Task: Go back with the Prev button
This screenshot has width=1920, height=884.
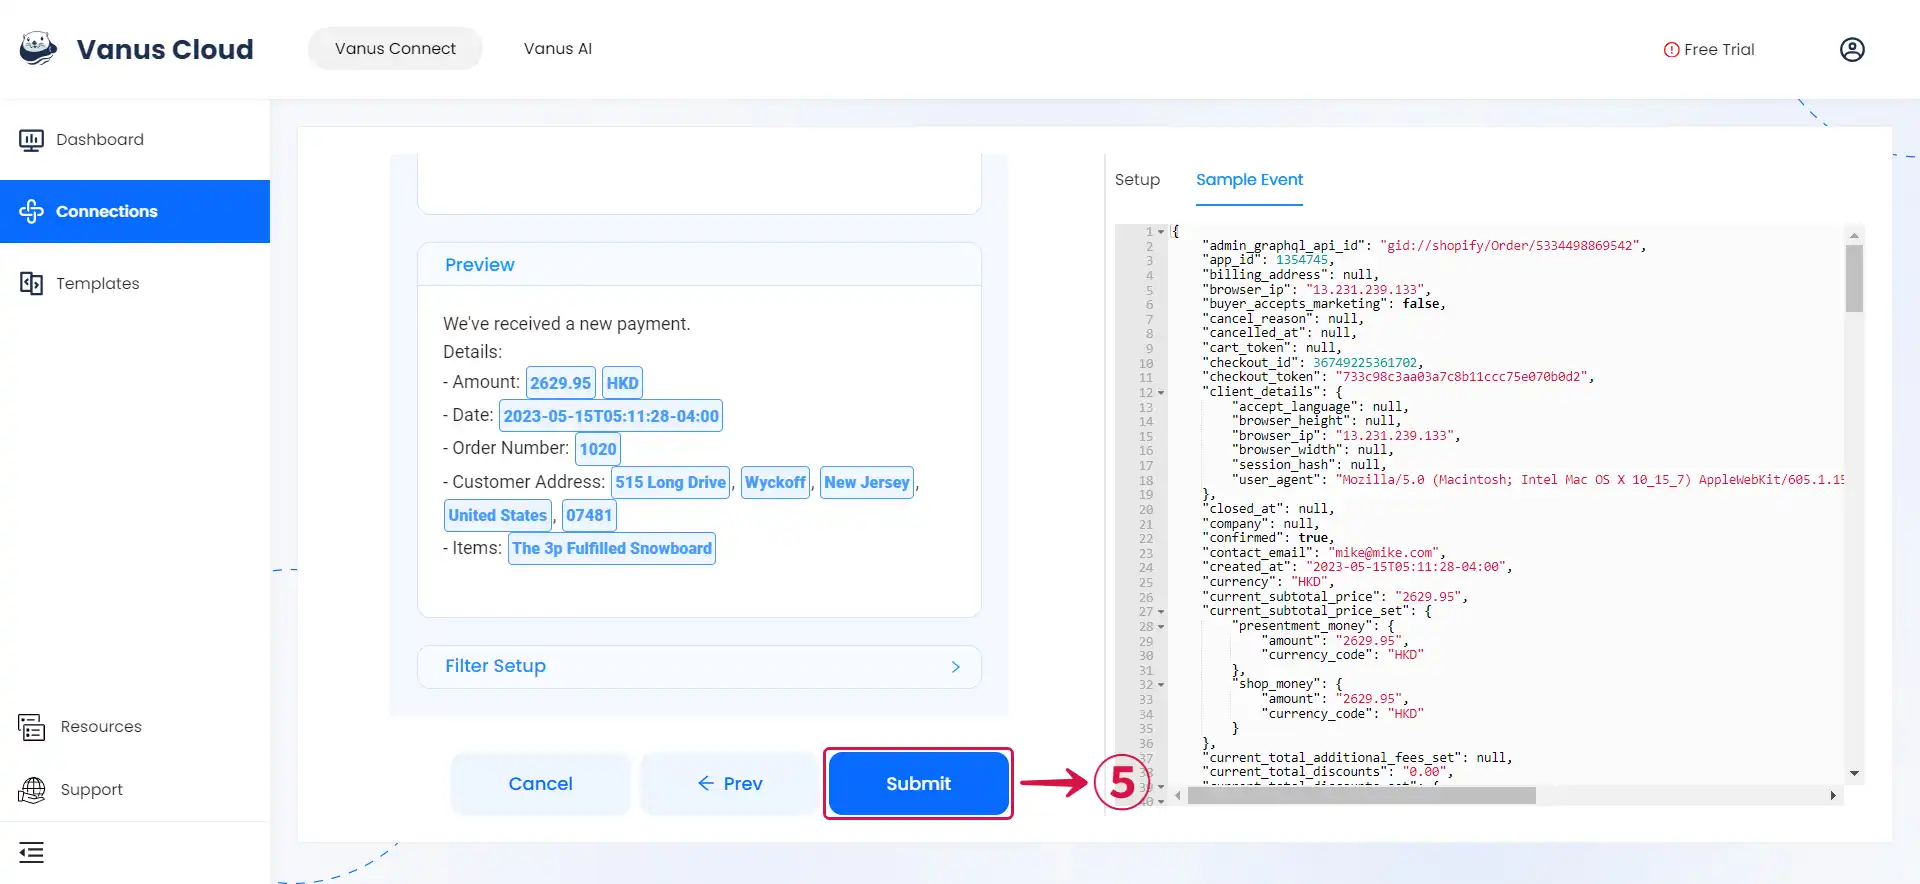Action: (729, 783)
